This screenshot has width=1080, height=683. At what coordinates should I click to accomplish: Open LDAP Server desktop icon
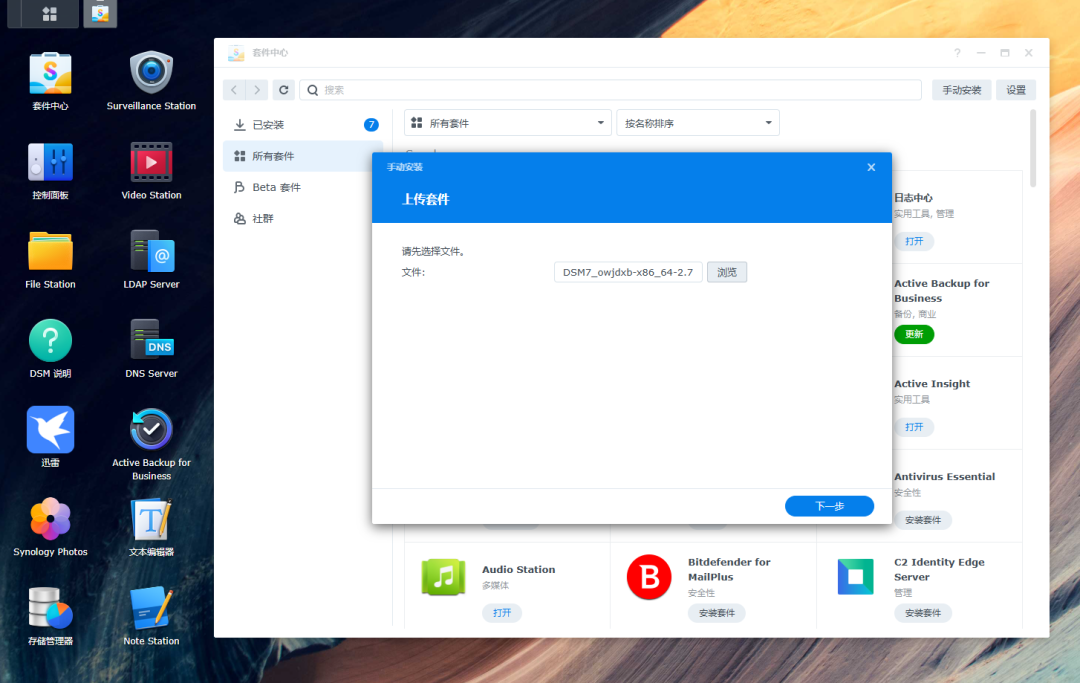[x=152, y=251]
